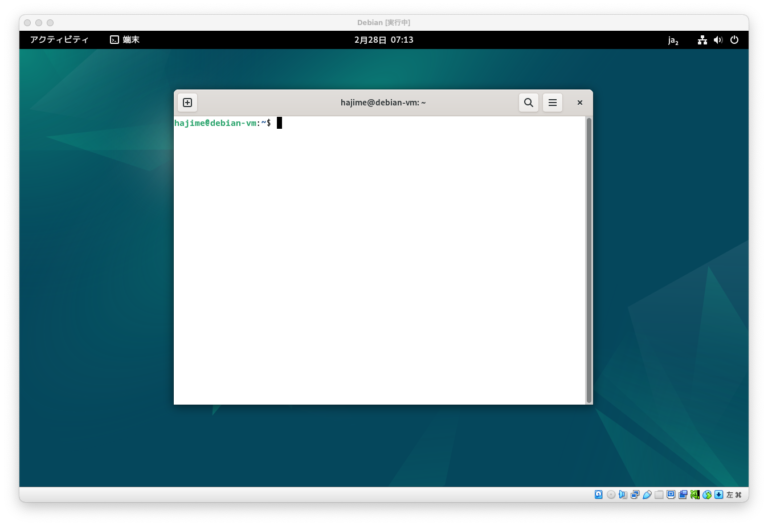Image resolution: width=768 pixels, height=526 pixels.
Task: Click VirtualBox green CPU status icon
Action: 695,495
